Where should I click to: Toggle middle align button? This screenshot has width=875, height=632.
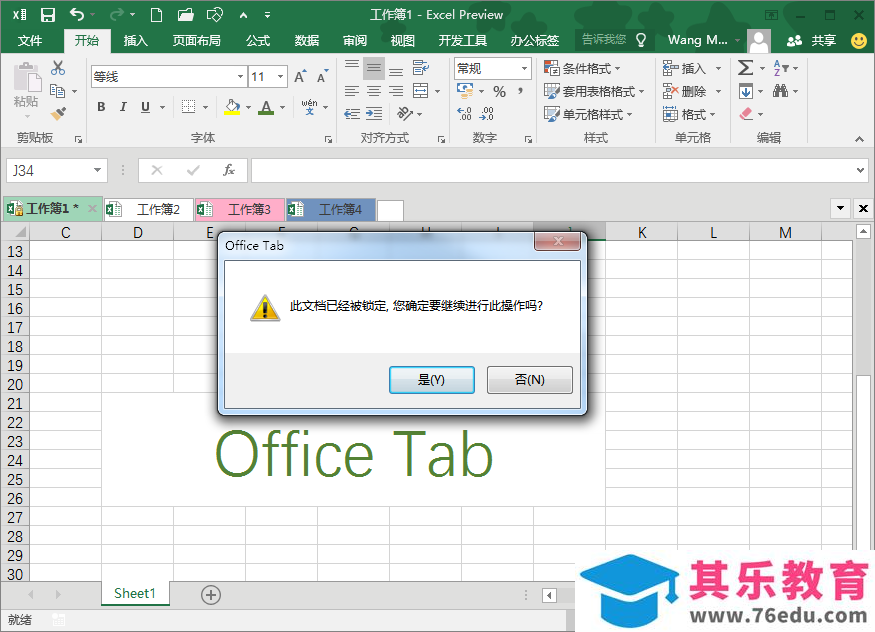374,68
